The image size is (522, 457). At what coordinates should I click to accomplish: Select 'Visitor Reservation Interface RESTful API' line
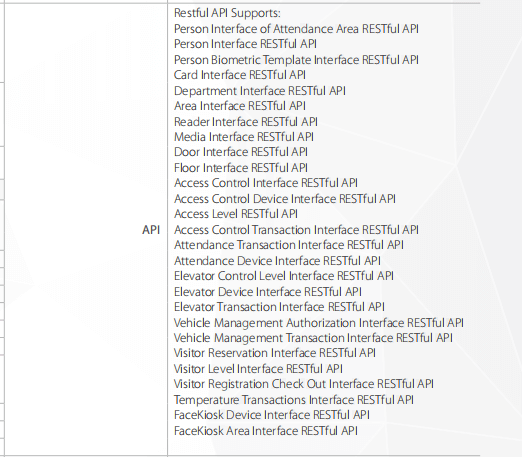tap(275, 353)
